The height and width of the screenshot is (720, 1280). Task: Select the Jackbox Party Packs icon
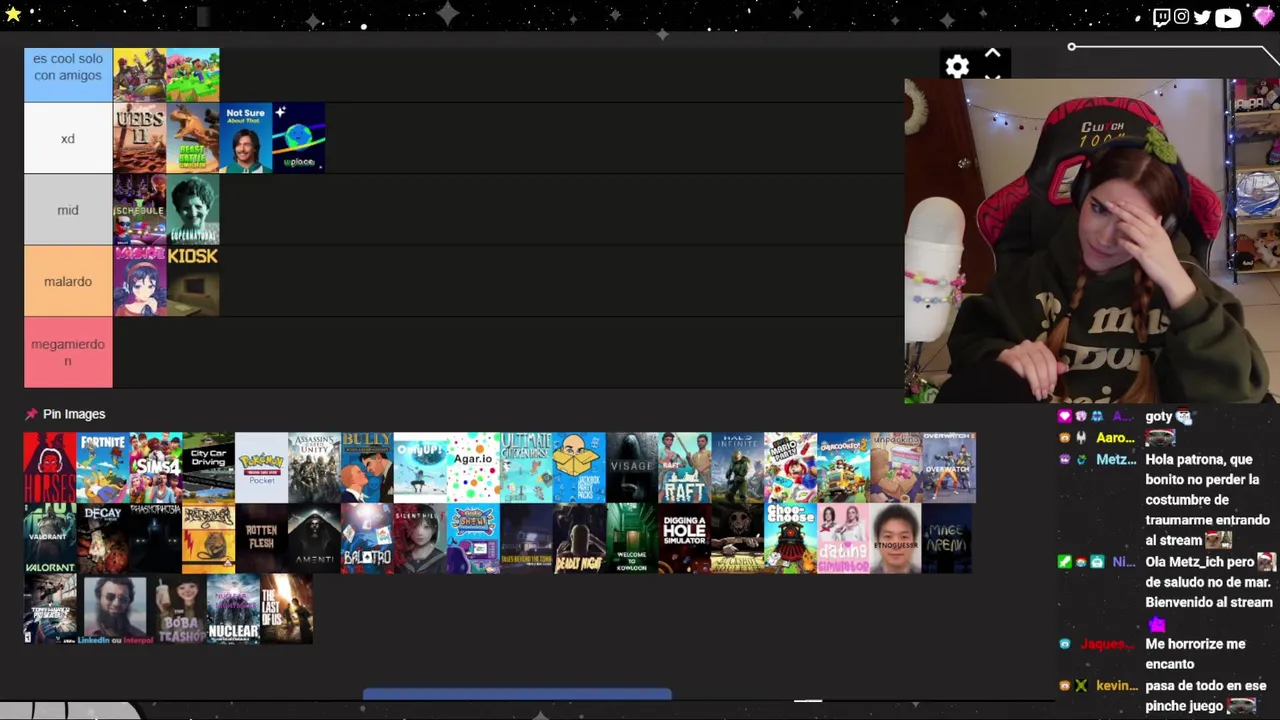click(579, 467)
